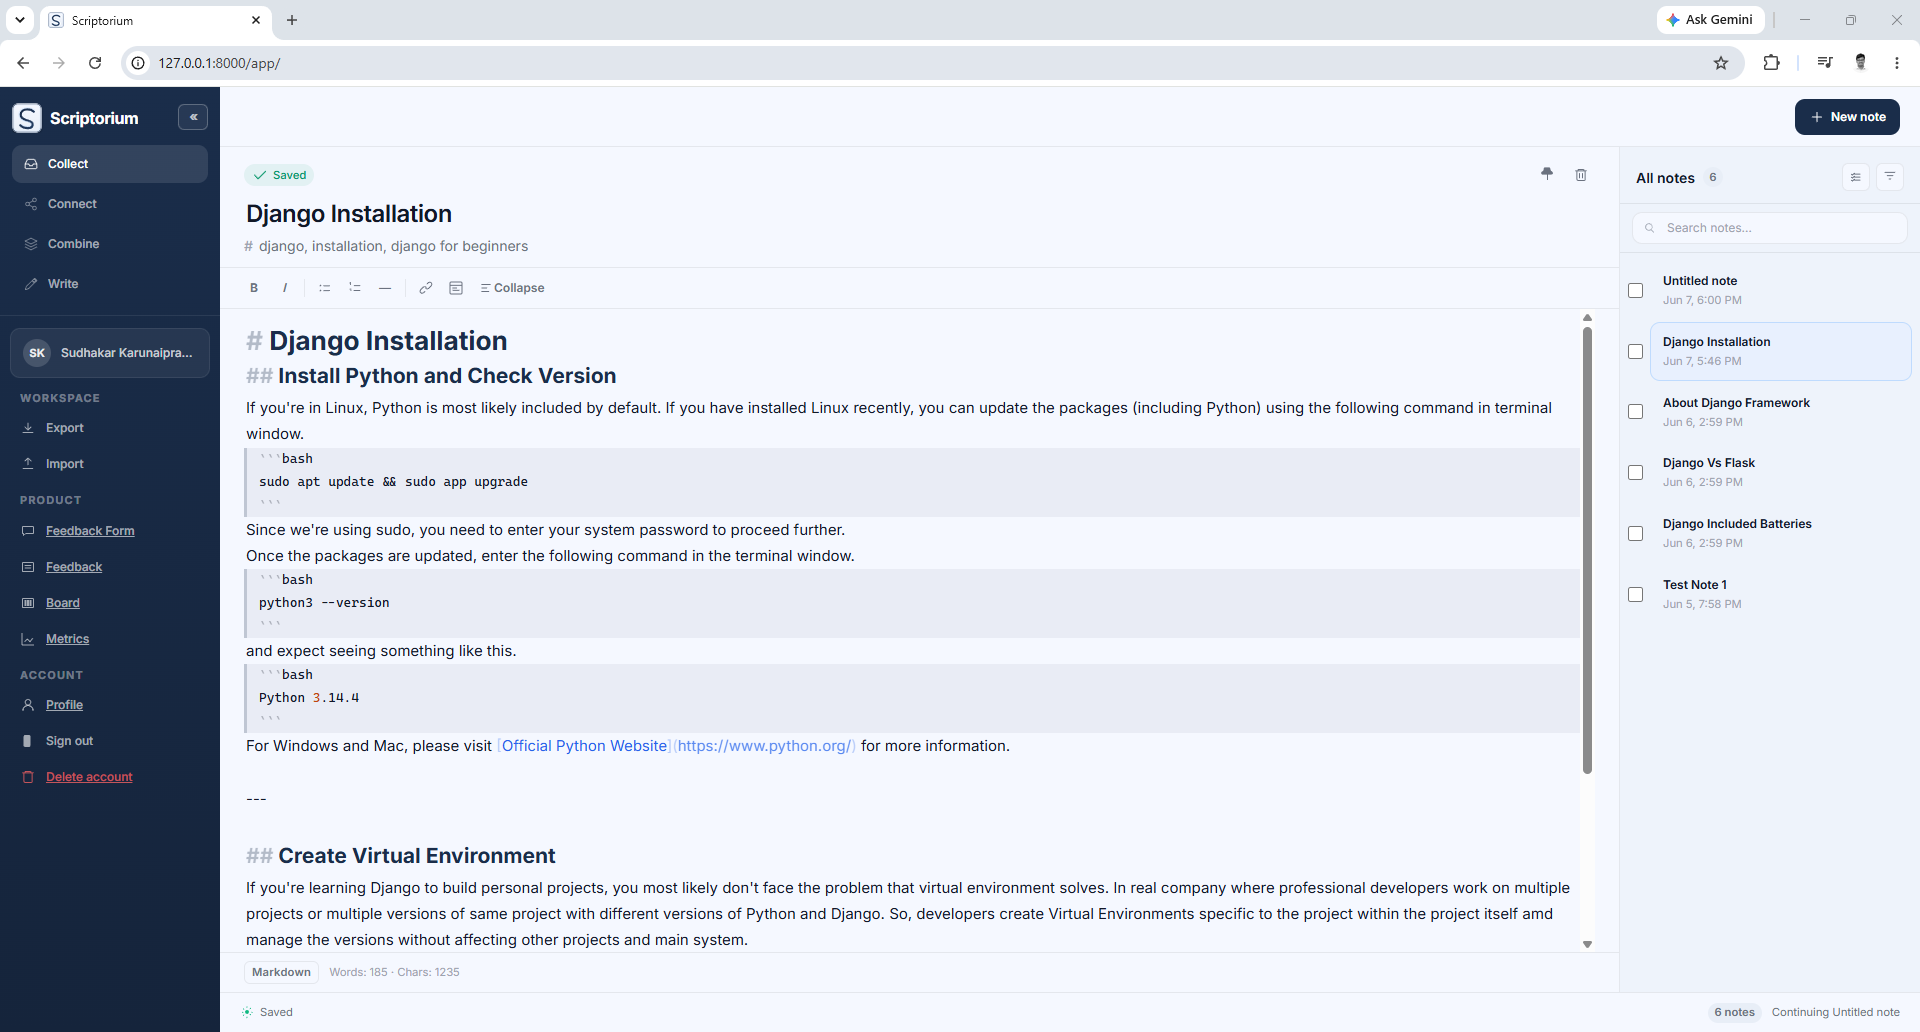Insert a bulleted list
The height and width of the screenshot is (1032, 1920).
tap(324, 288)
